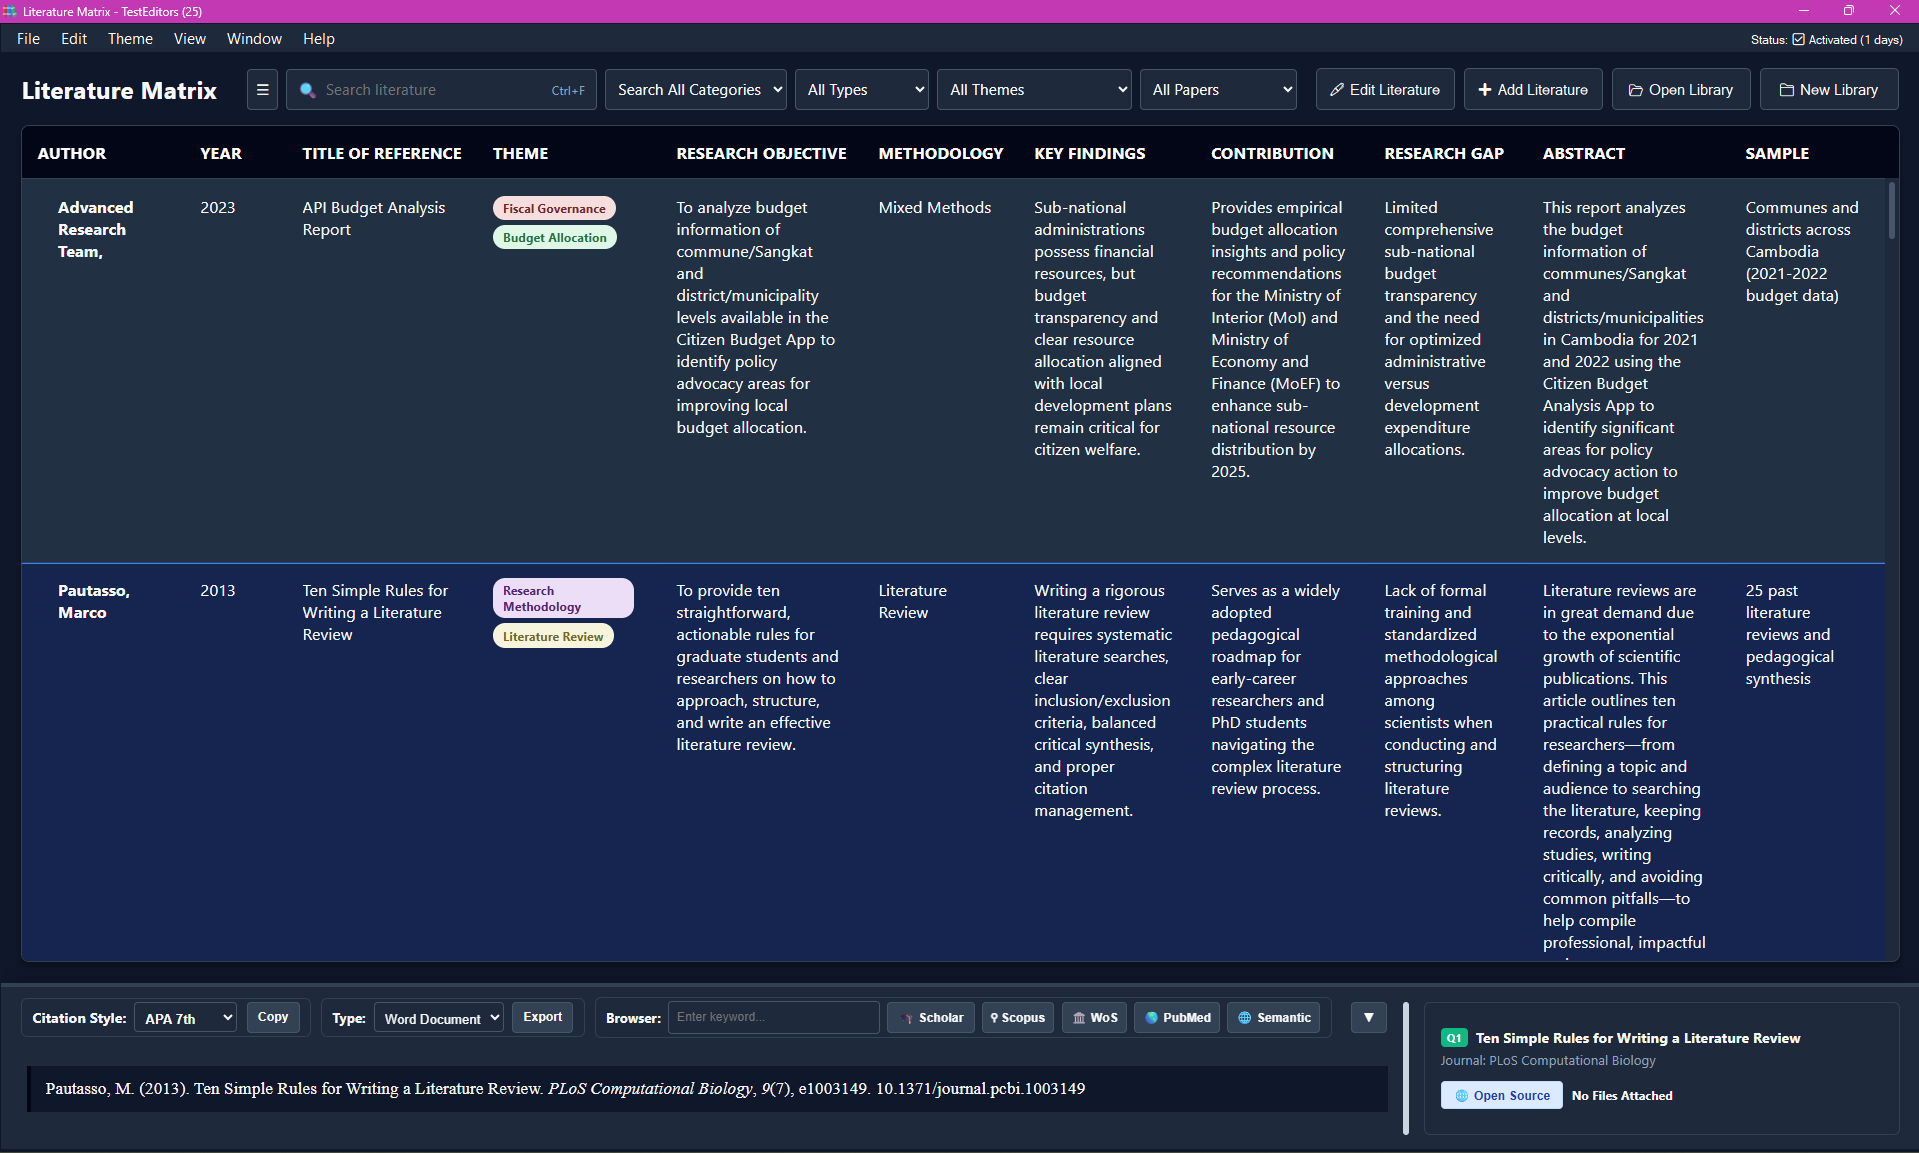Select the Literature Review theme tag
1919x1153 pixels.
553,636
